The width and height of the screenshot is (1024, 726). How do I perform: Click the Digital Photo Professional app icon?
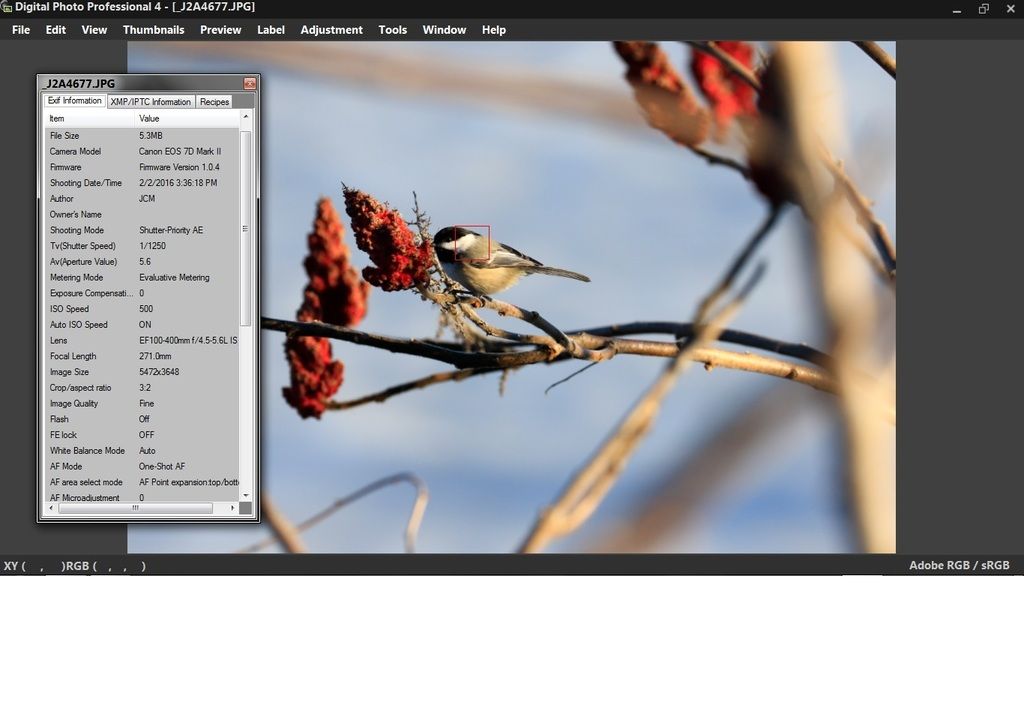click(x=7, y=7)
